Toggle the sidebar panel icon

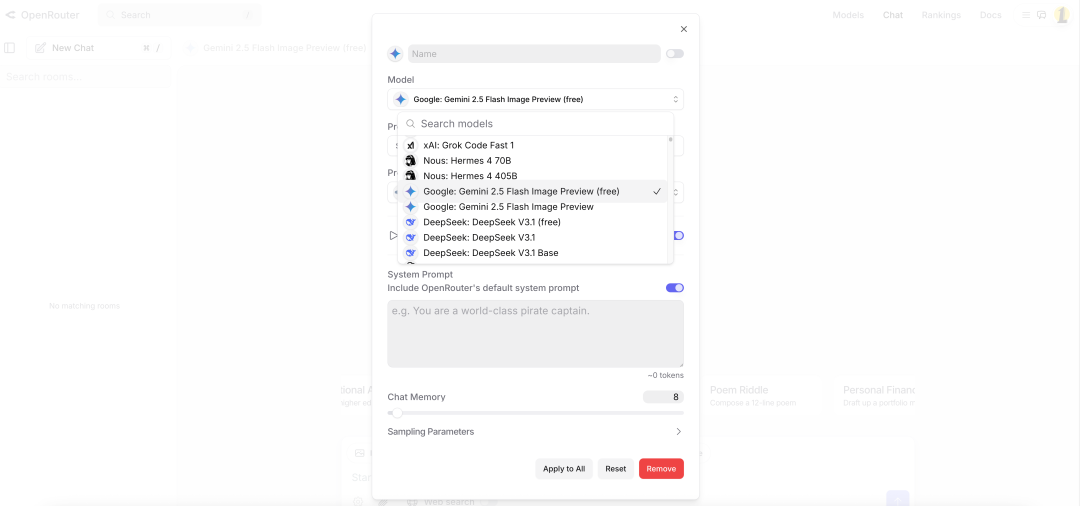pos(10,48)
